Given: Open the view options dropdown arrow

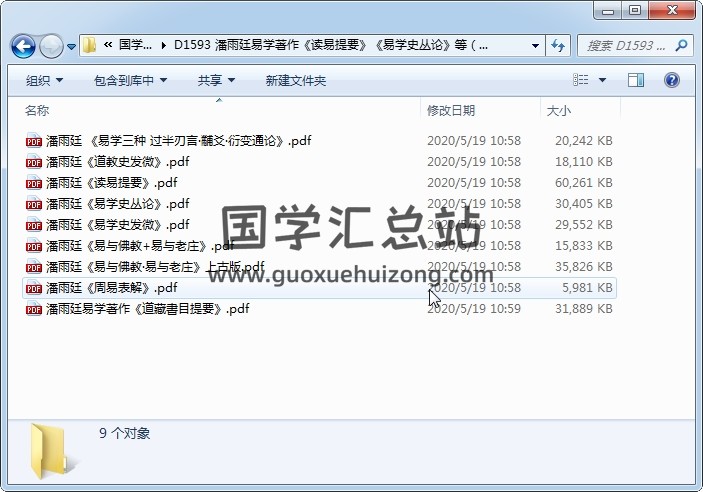Looking at the screenshot, I should 602,80.
